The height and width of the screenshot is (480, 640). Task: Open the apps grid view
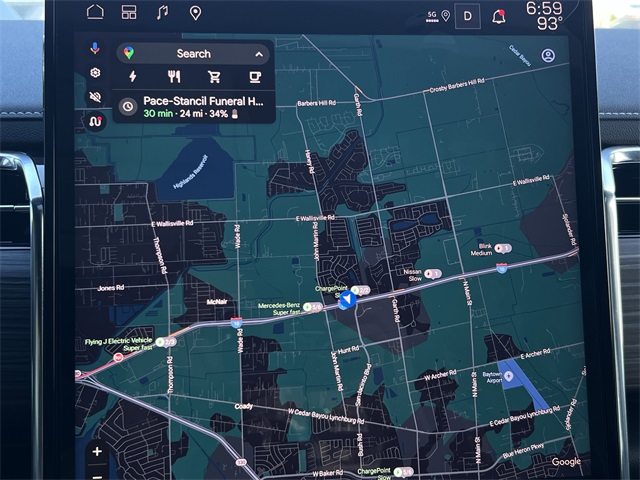pos(128,12)
